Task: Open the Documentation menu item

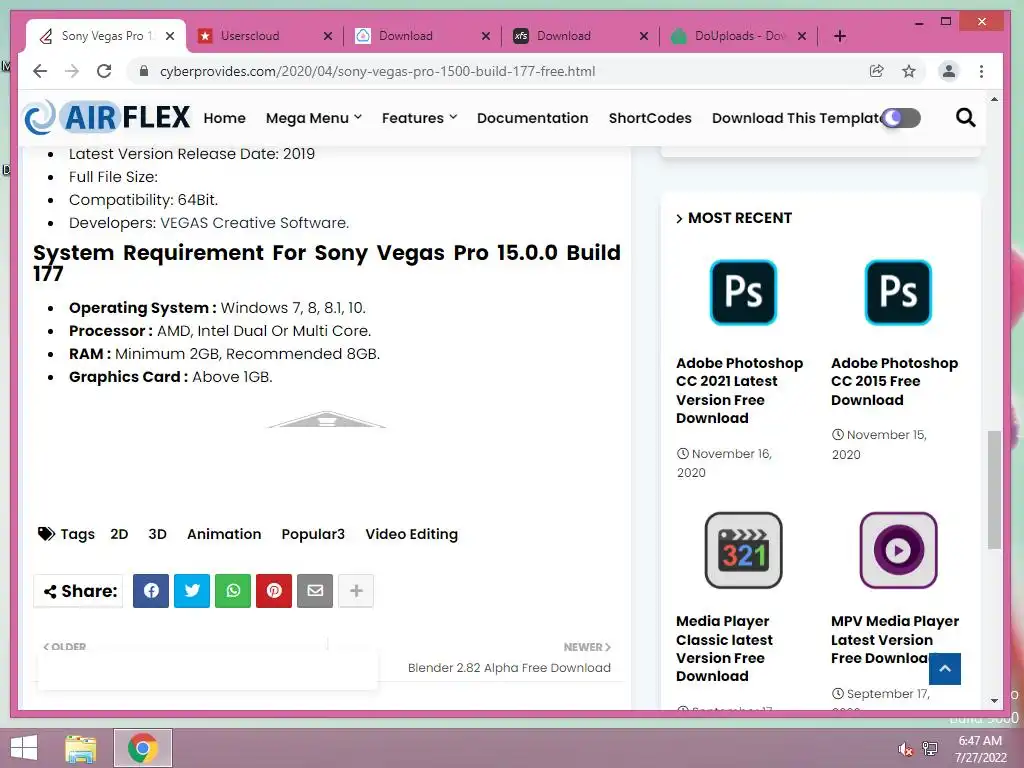Action: 532,118
